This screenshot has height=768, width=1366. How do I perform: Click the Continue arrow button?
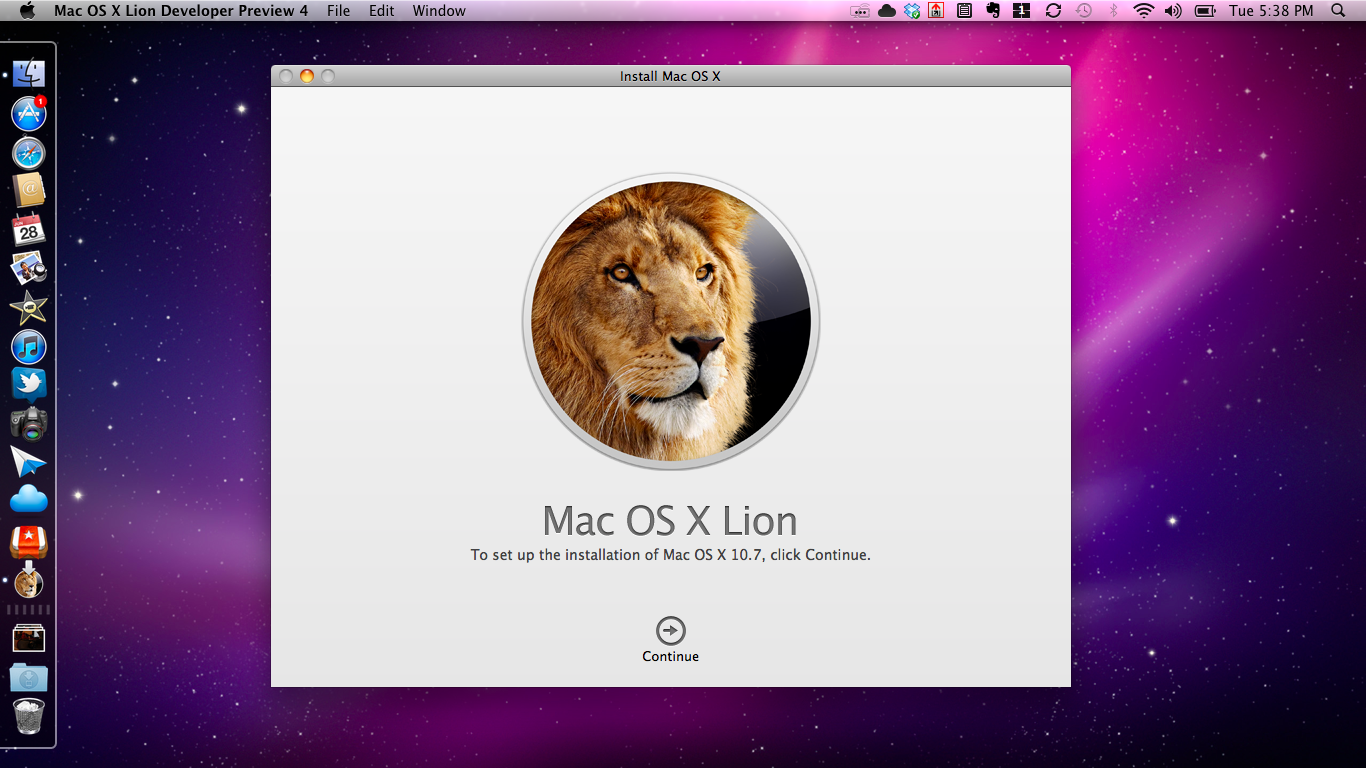671,631
